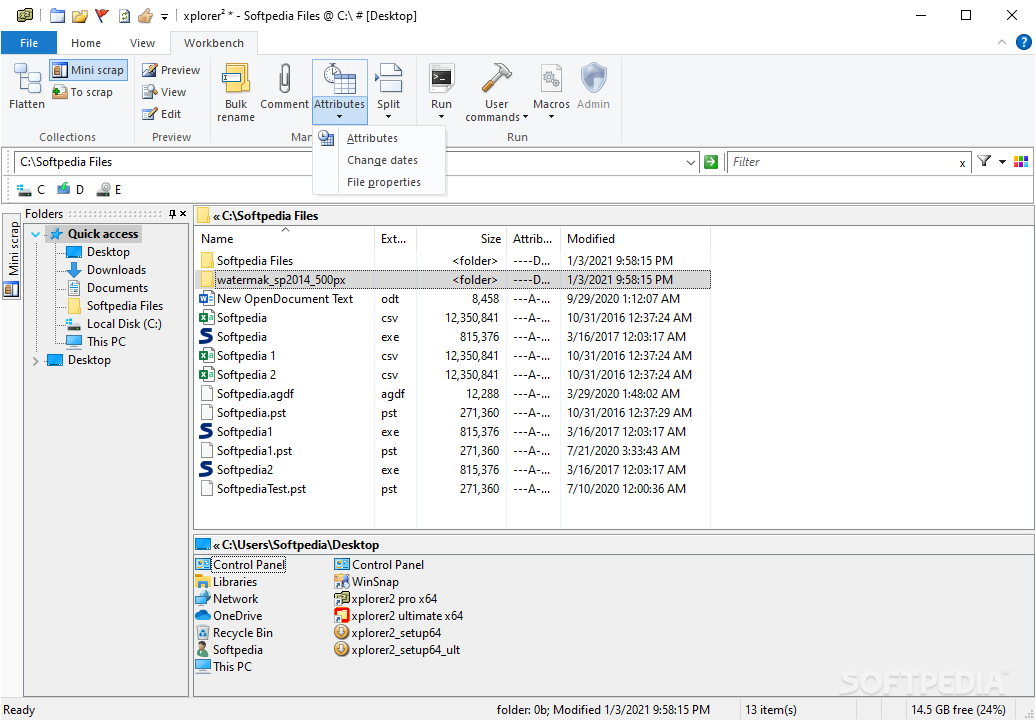Sort by the Modified column header

pyautogui.click(x=636, y=239)
